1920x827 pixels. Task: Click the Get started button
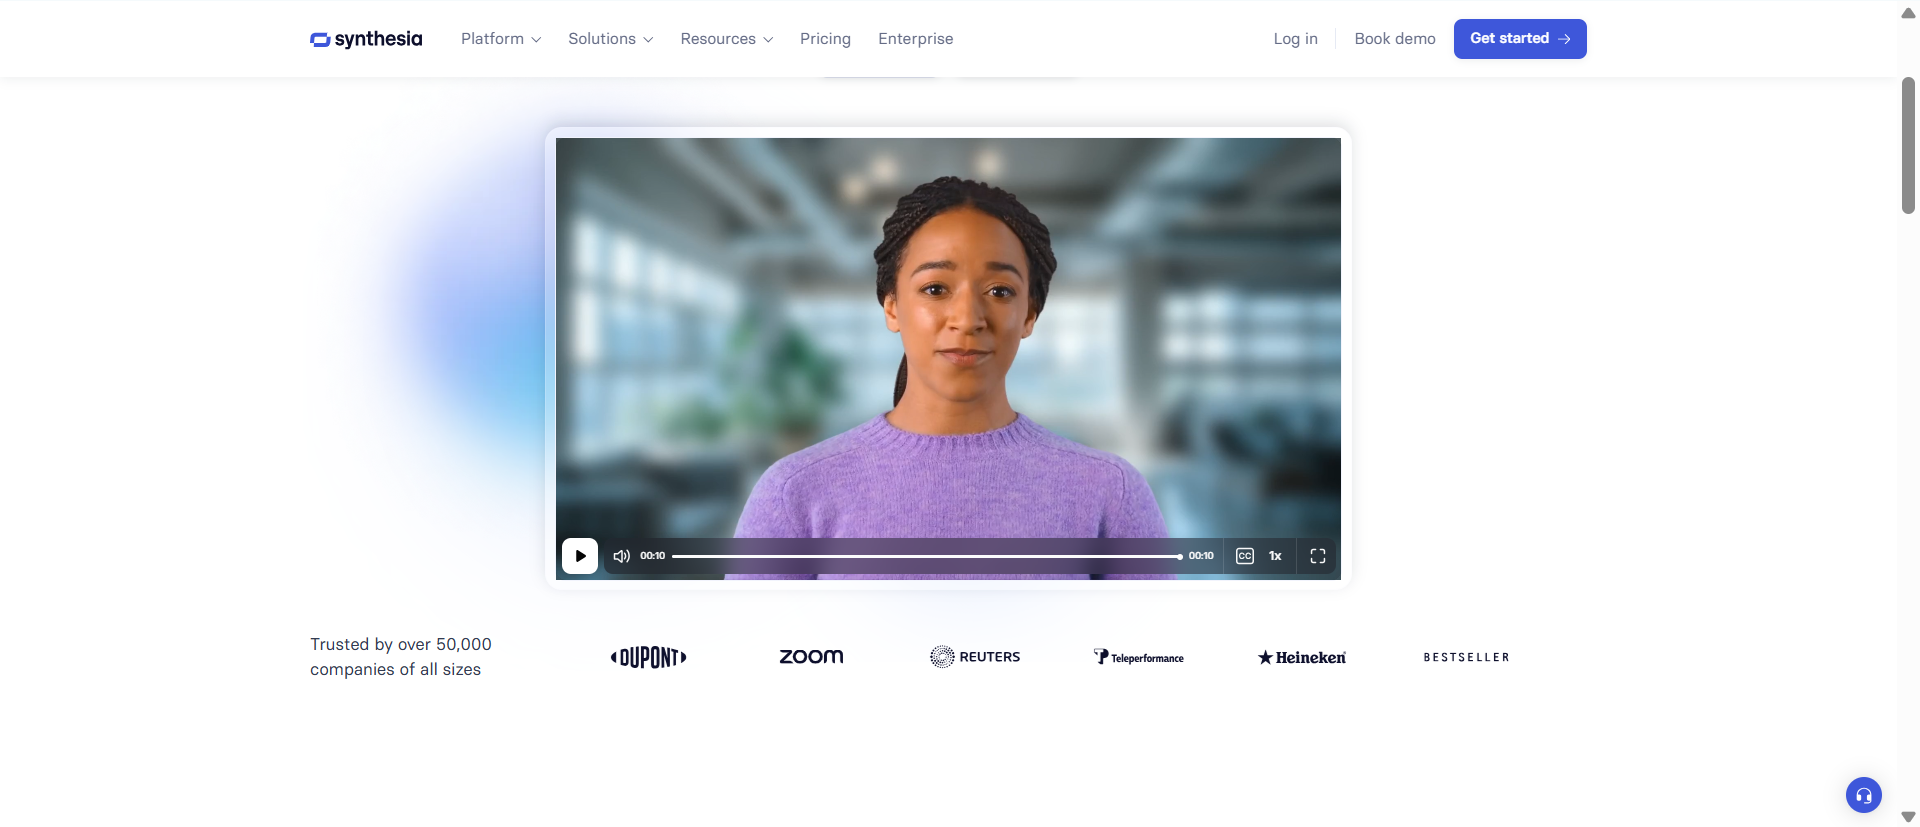point(1520,39)
